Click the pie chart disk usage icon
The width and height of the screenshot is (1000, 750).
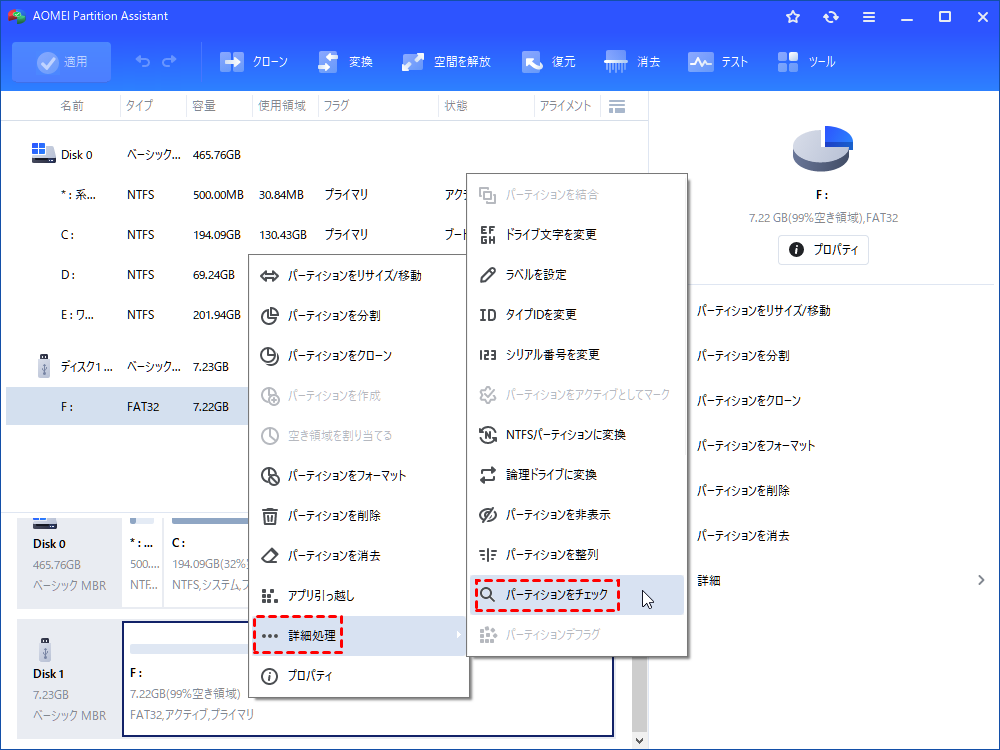tap(823, 149)
